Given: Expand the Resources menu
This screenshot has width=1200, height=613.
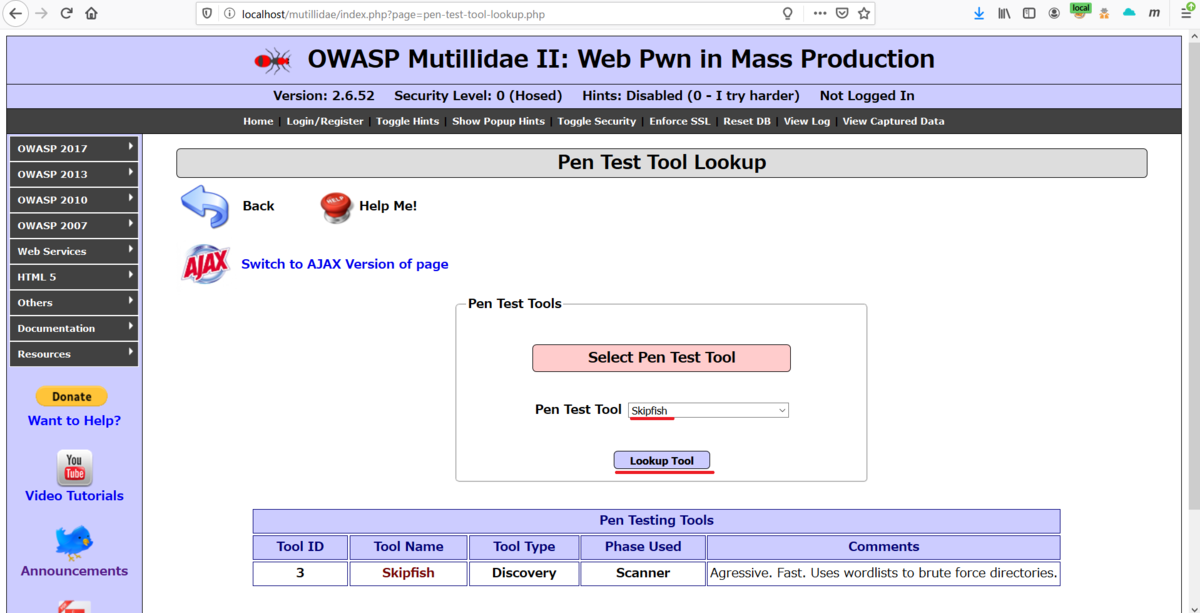Looking at the screenshot, I should 74,354.
